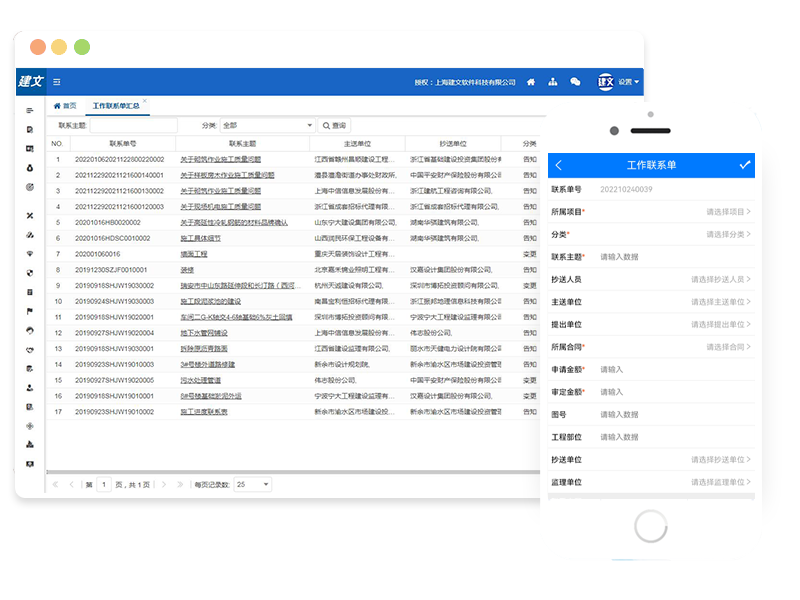Open the 分类 filter dropdown showing 全部
Image resolution: width=800 pixels, height=600 pixels.
(x=267, y=126)
